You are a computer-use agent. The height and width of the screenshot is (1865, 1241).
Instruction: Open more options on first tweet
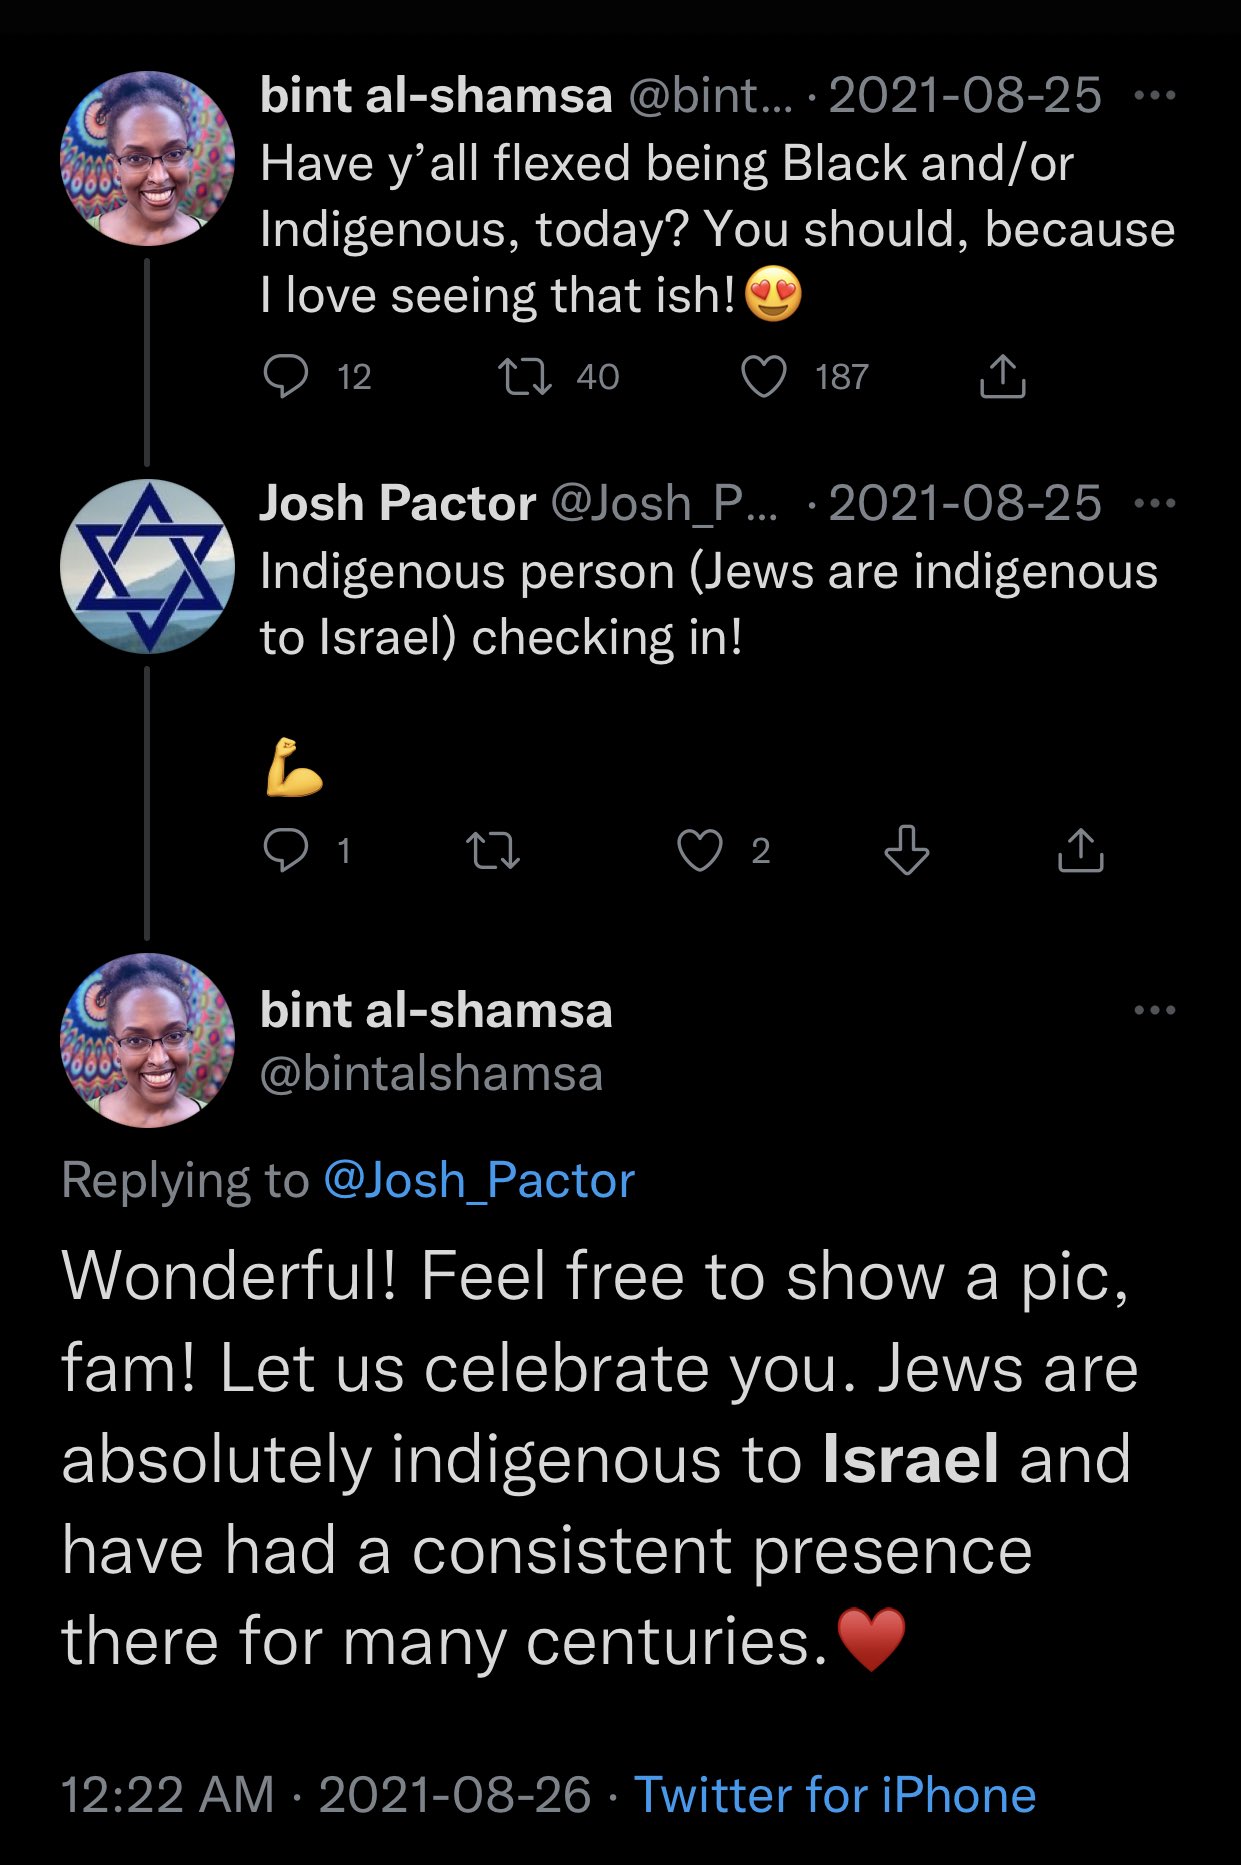[x=1155, y=96]
